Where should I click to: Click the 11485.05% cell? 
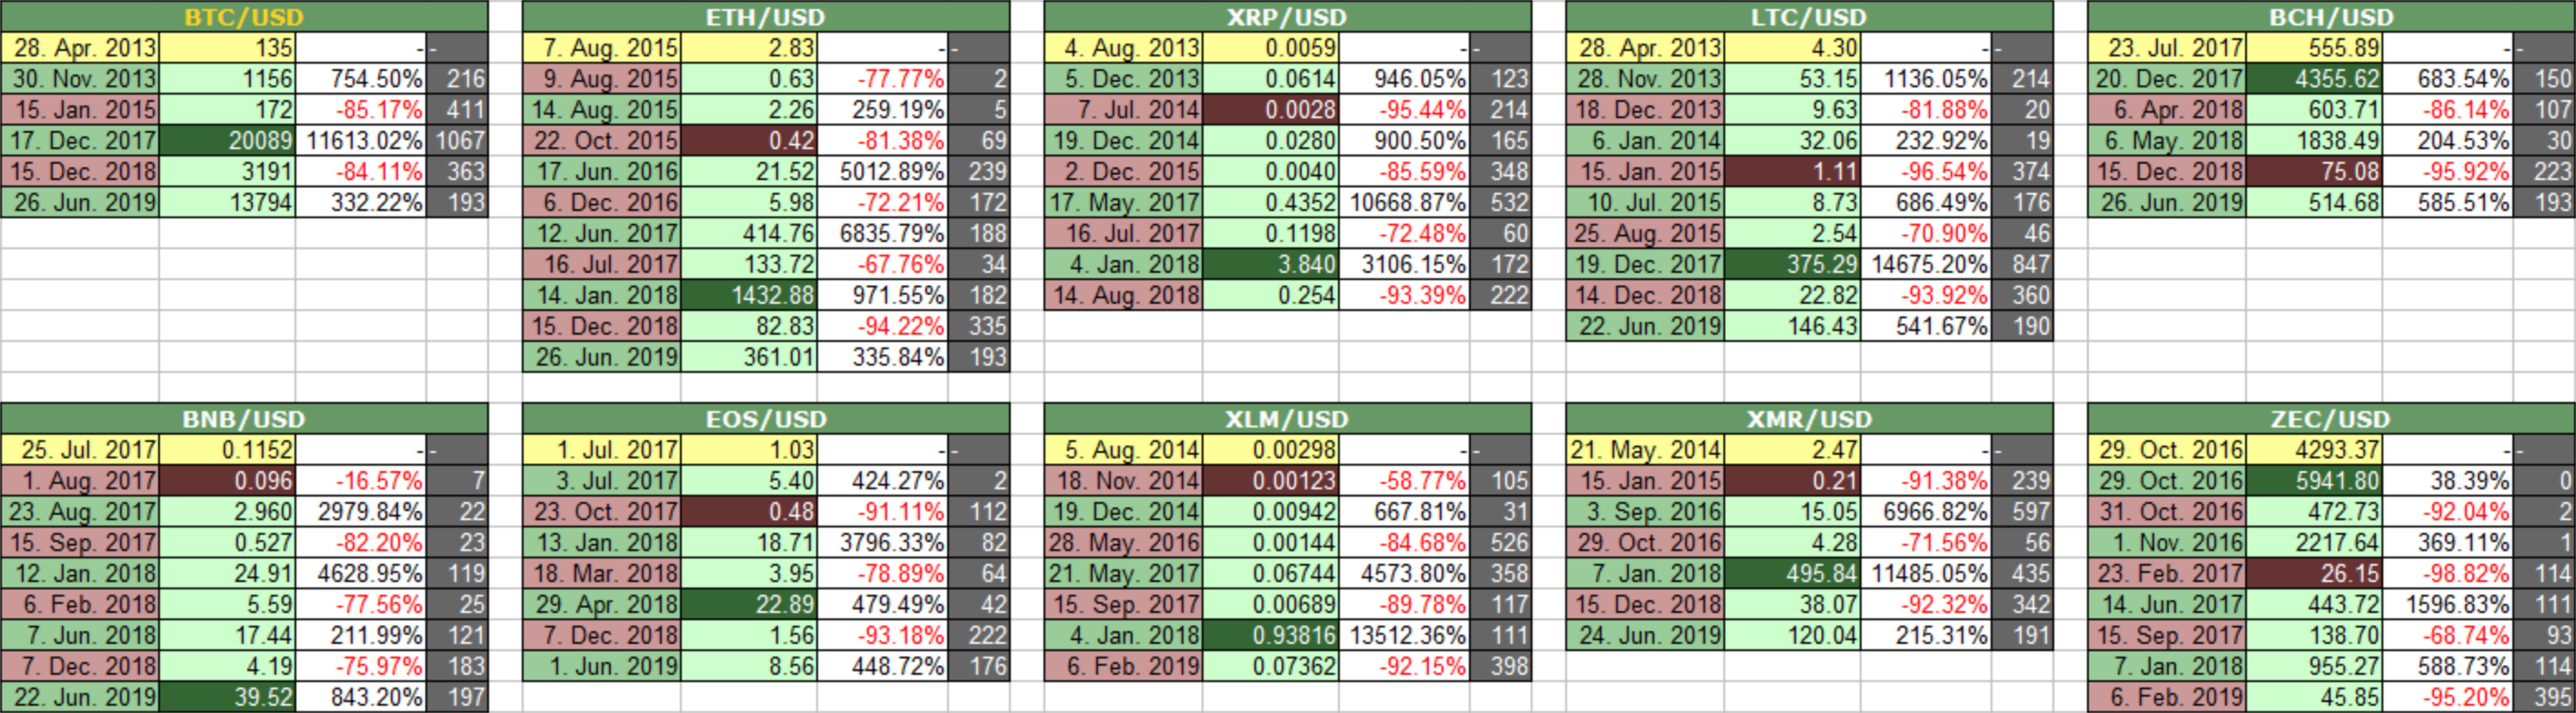[1927, 574]
